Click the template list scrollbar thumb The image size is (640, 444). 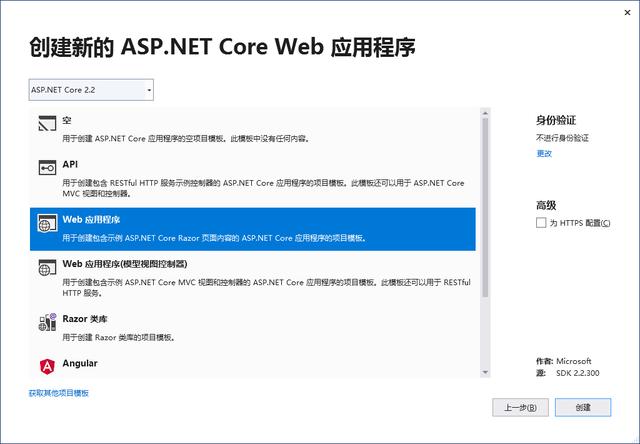click(485, 207)
